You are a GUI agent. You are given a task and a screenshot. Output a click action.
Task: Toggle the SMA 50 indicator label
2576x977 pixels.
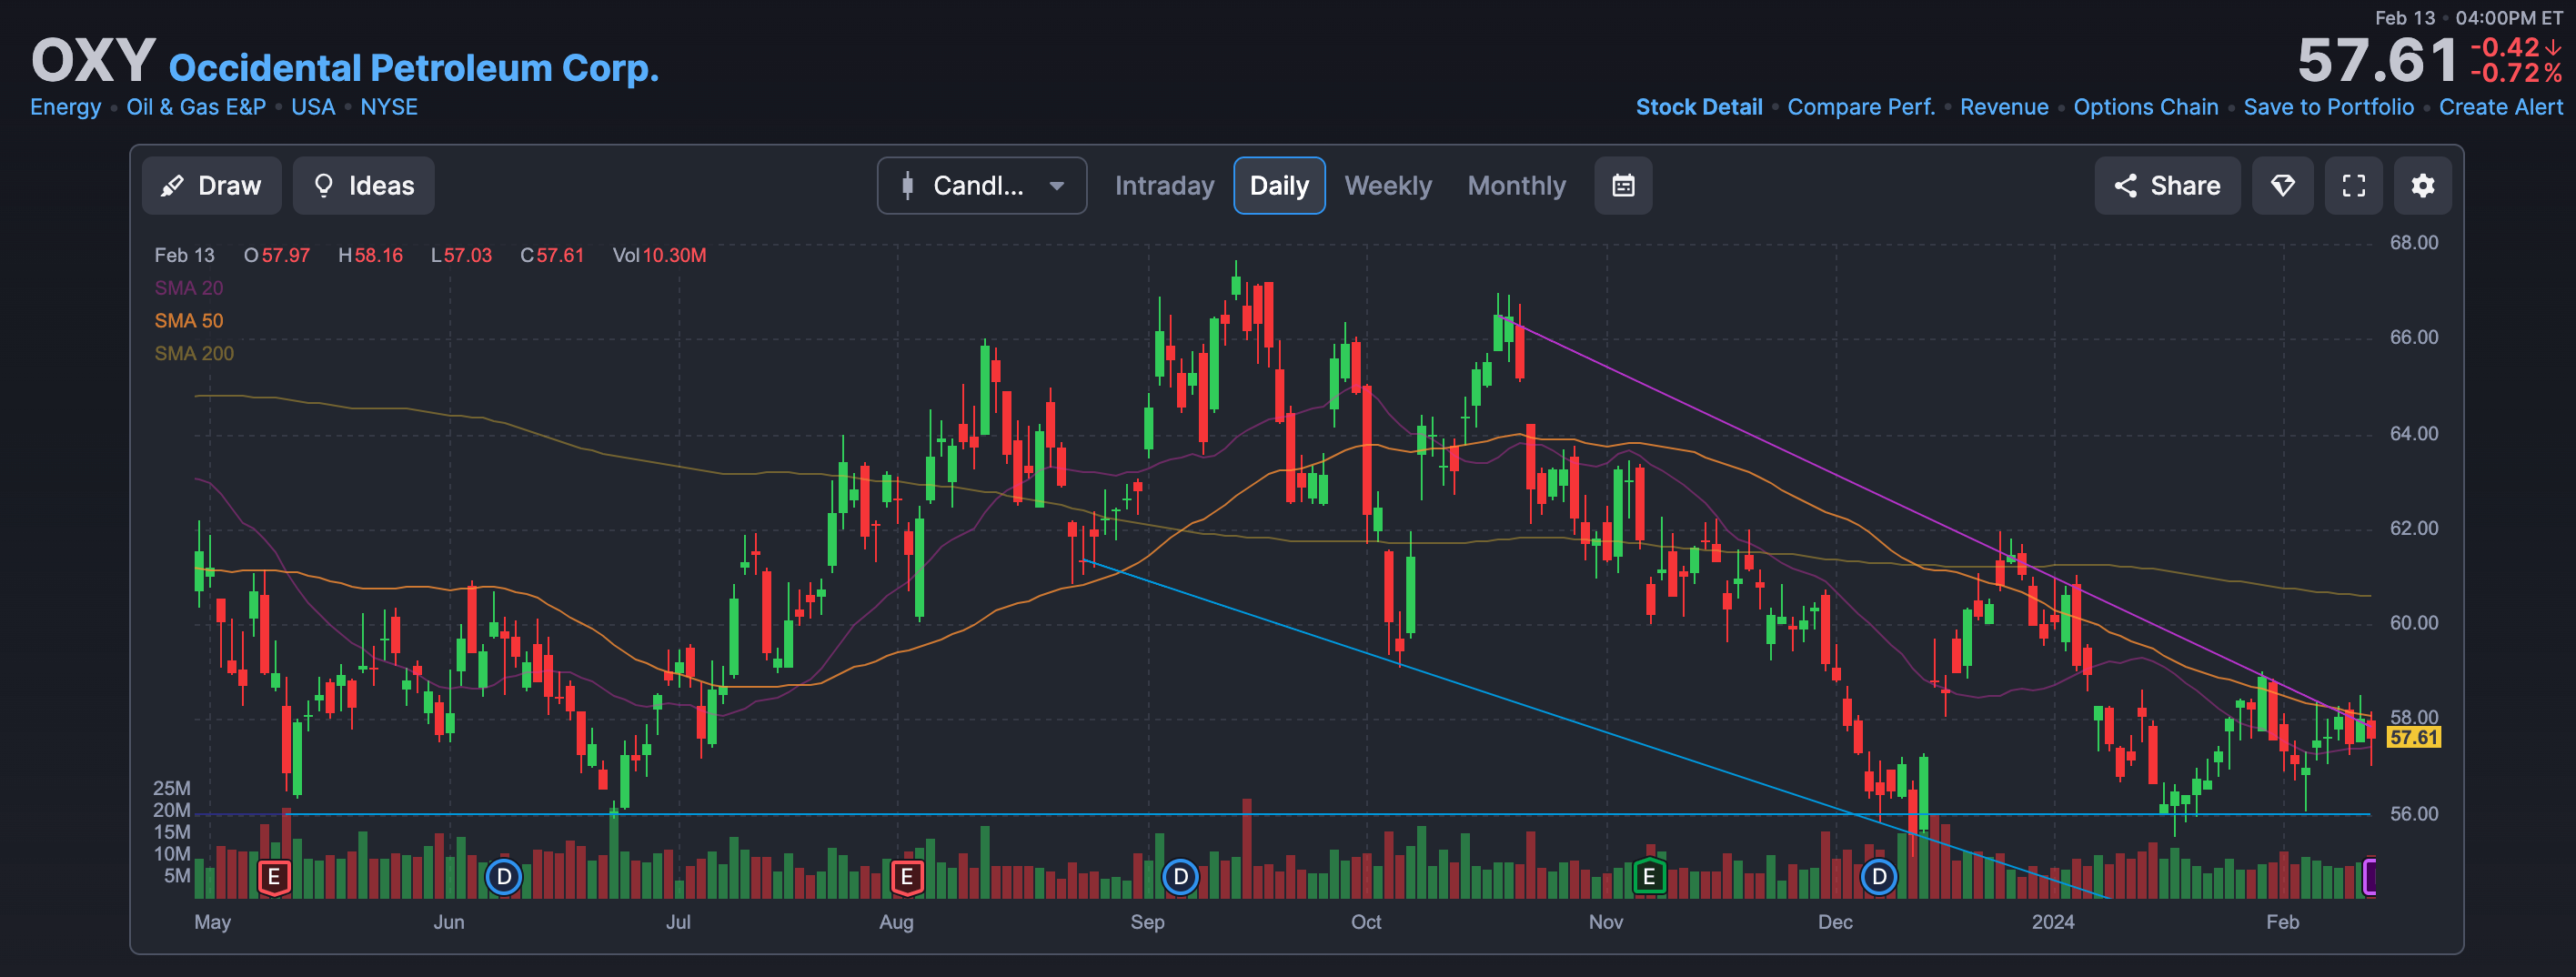[x=188, y=321]
